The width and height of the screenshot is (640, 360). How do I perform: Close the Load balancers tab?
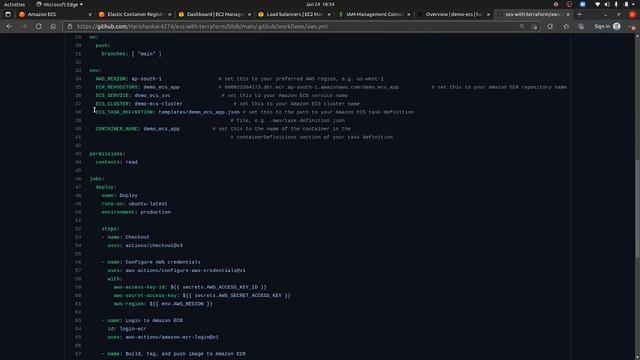(329, 14)
